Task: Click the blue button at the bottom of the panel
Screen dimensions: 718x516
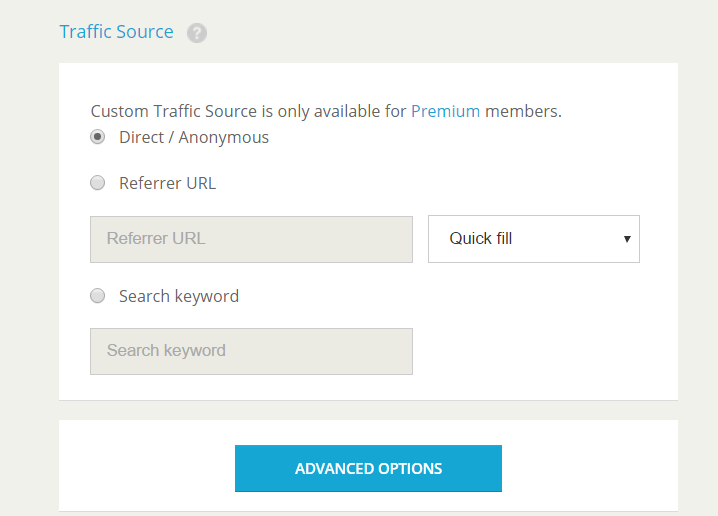Action: [x=368, y=468]
